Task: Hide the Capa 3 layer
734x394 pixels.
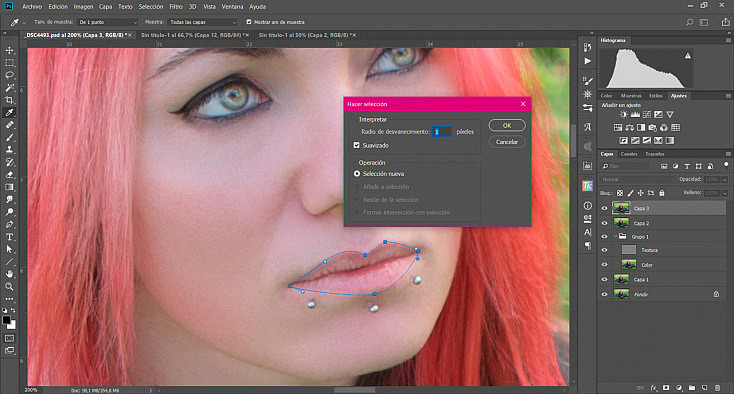Action: 604,209
